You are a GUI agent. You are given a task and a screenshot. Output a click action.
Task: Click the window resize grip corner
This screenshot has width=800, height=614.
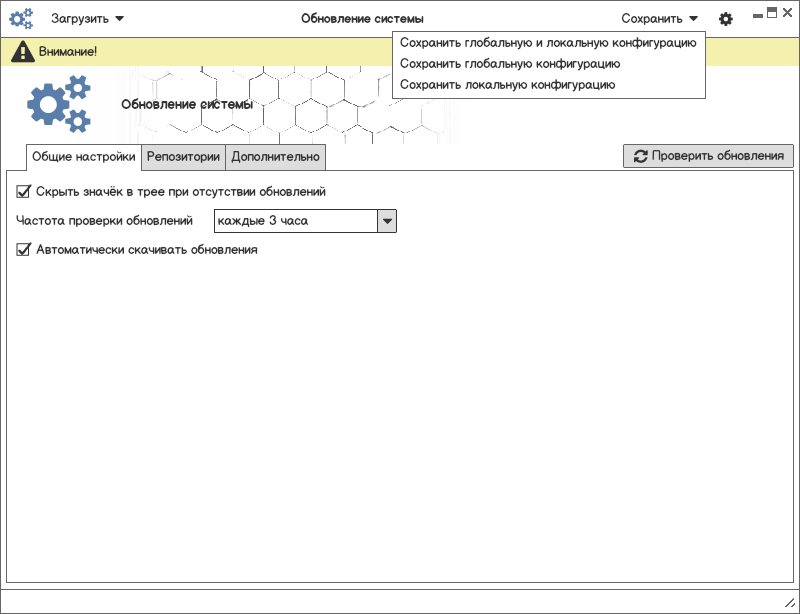[x=789, y=603]
